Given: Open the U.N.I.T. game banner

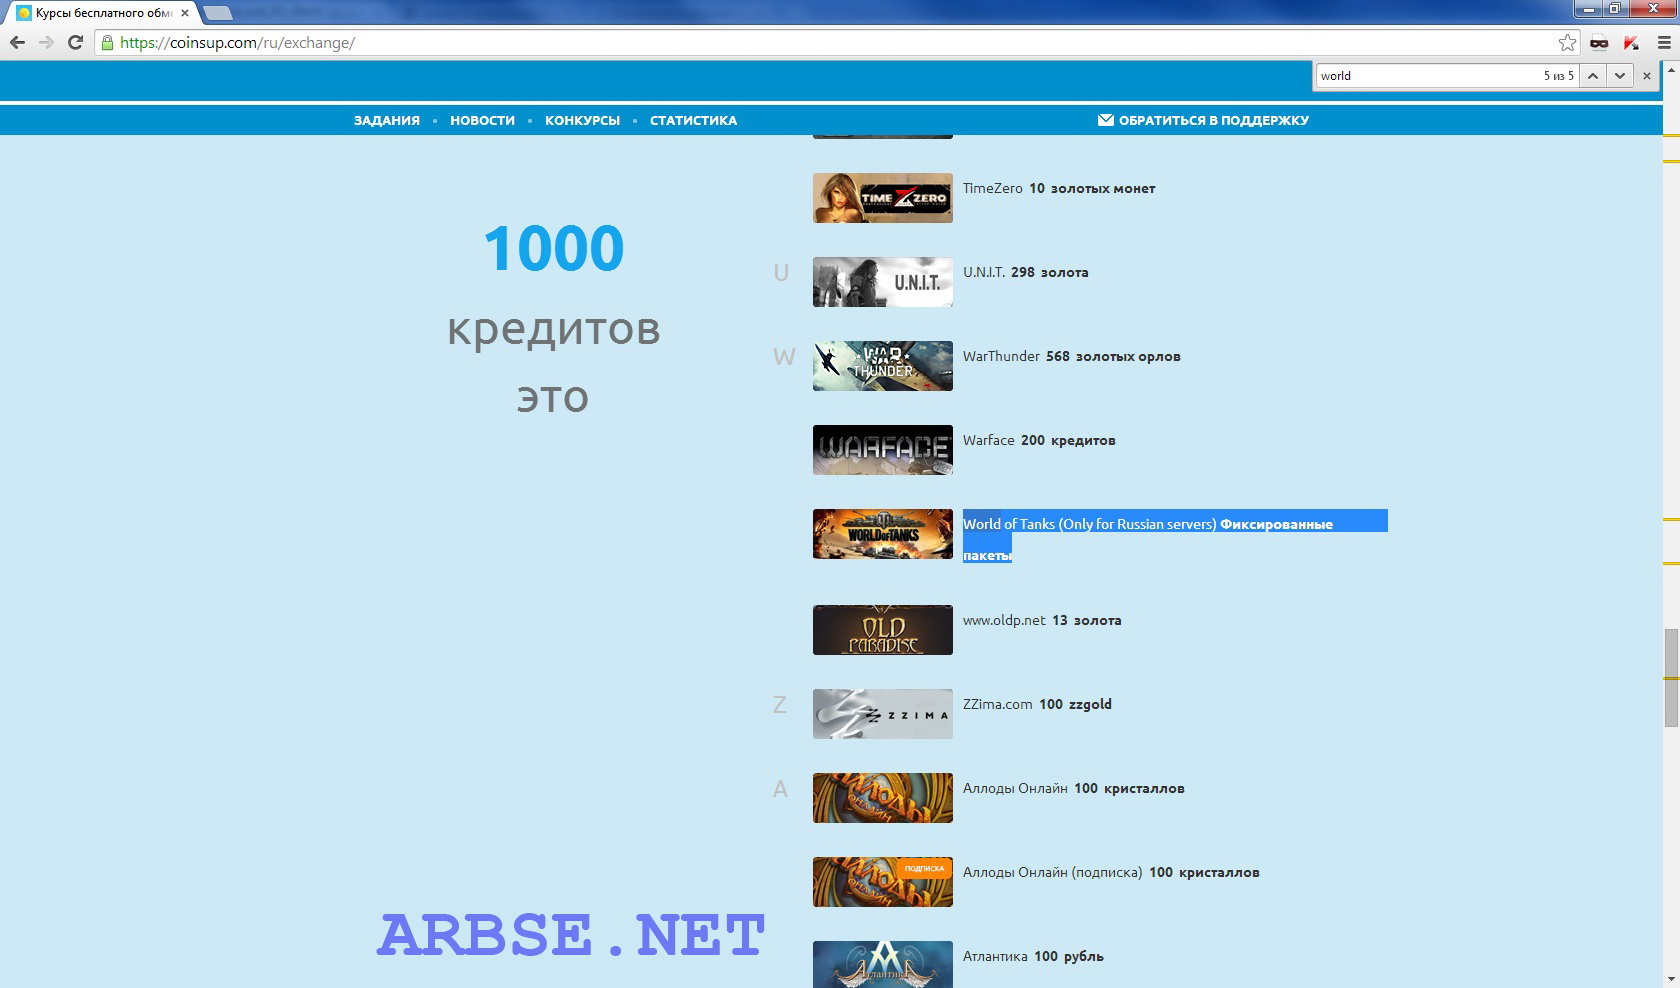Looking at the screenshot, I should tap(883, 282).
